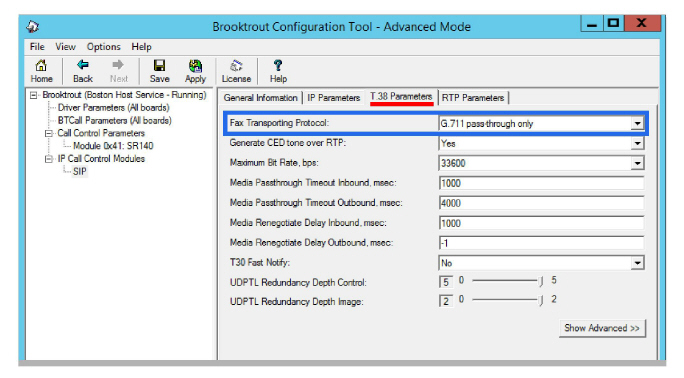Select IP Call Control Modules tree label

[x=101, y=159]
